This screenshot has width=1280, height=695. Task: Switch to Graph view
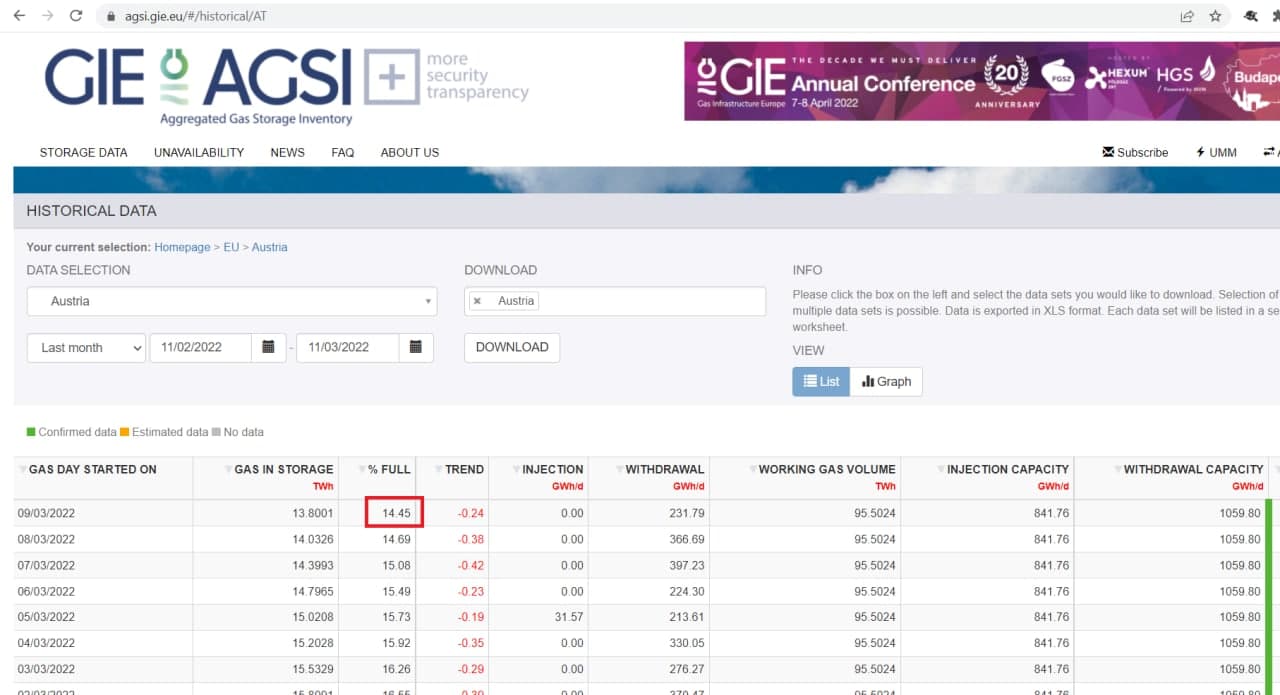pyautogui.click(x=886, y=381)
